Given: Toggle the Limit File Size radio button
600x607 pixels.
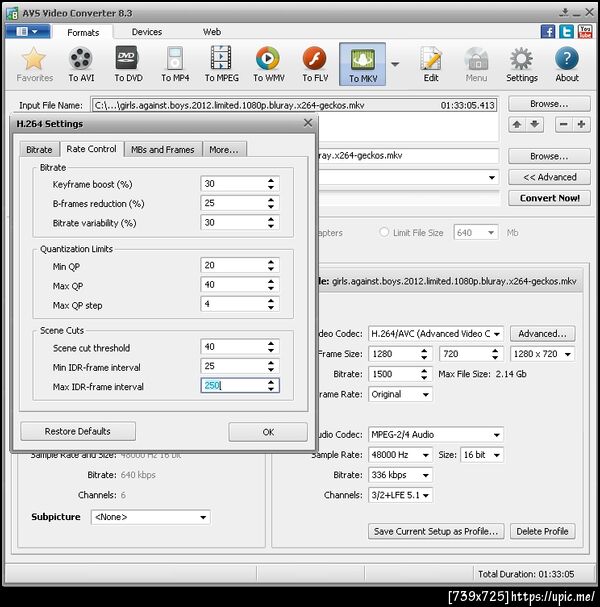Looking at the screenshot, I should [384, 232].
